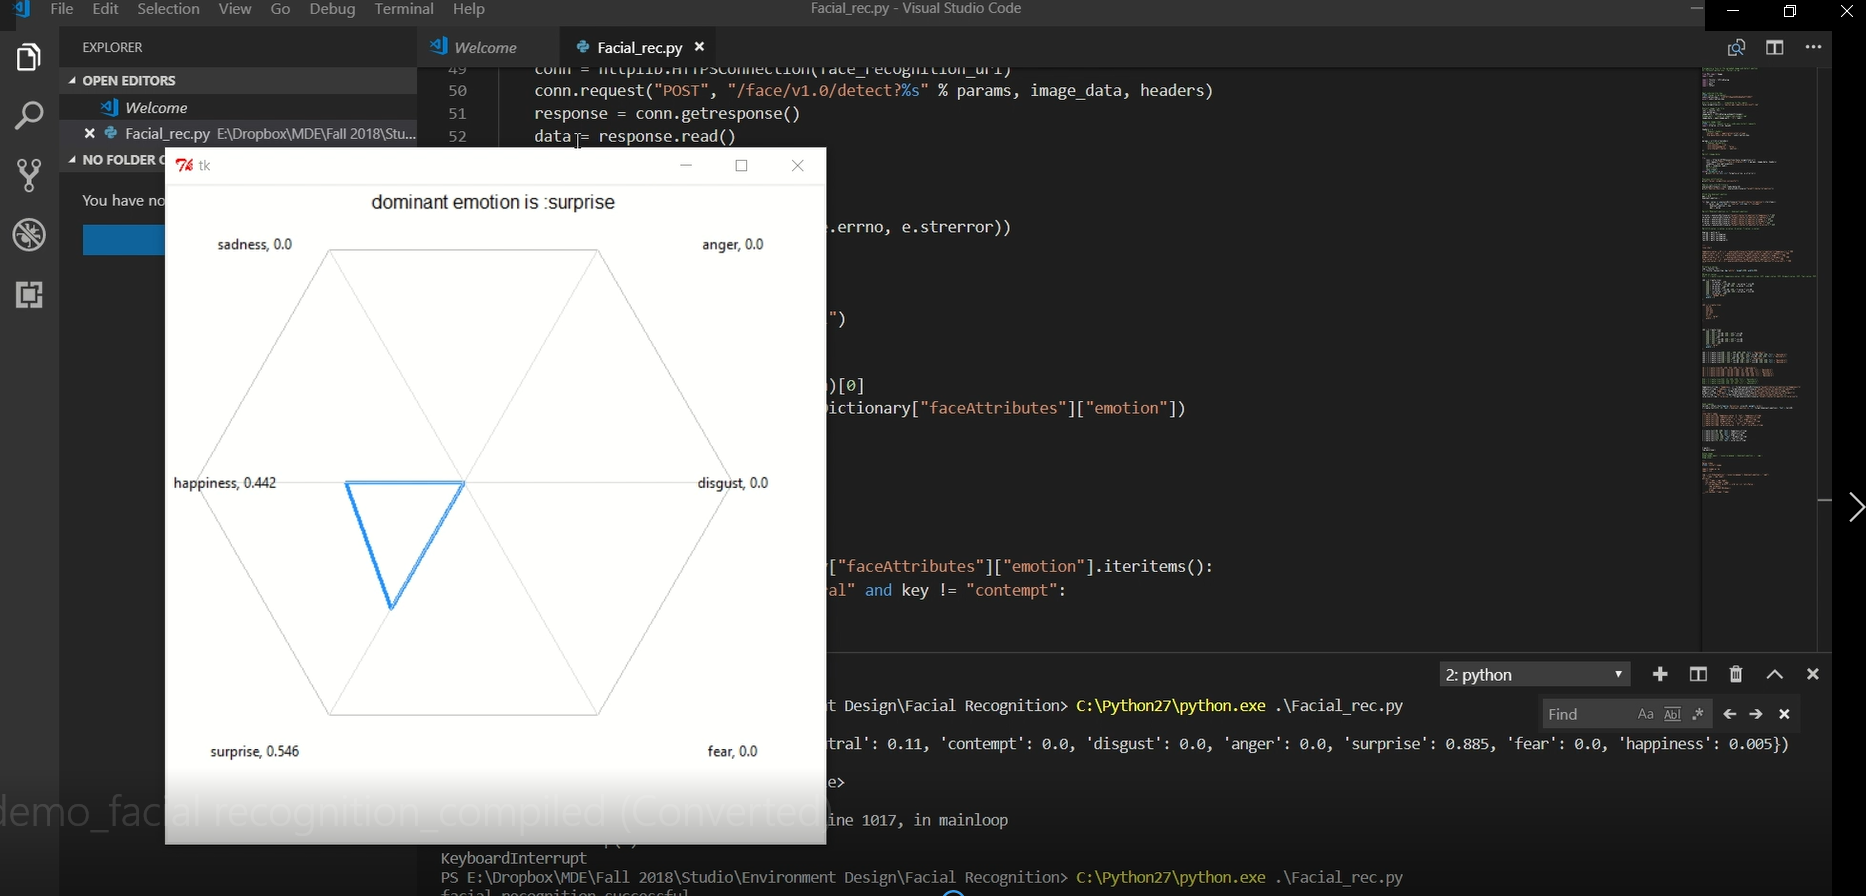Open the Search view in activity bar
Screen dimensions: 1866x896
(x=29, y=116)
